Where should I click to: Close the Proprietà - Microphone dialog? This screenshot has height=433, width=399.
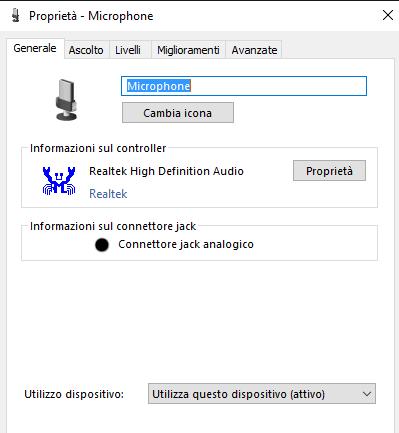[x=388, y=15]
